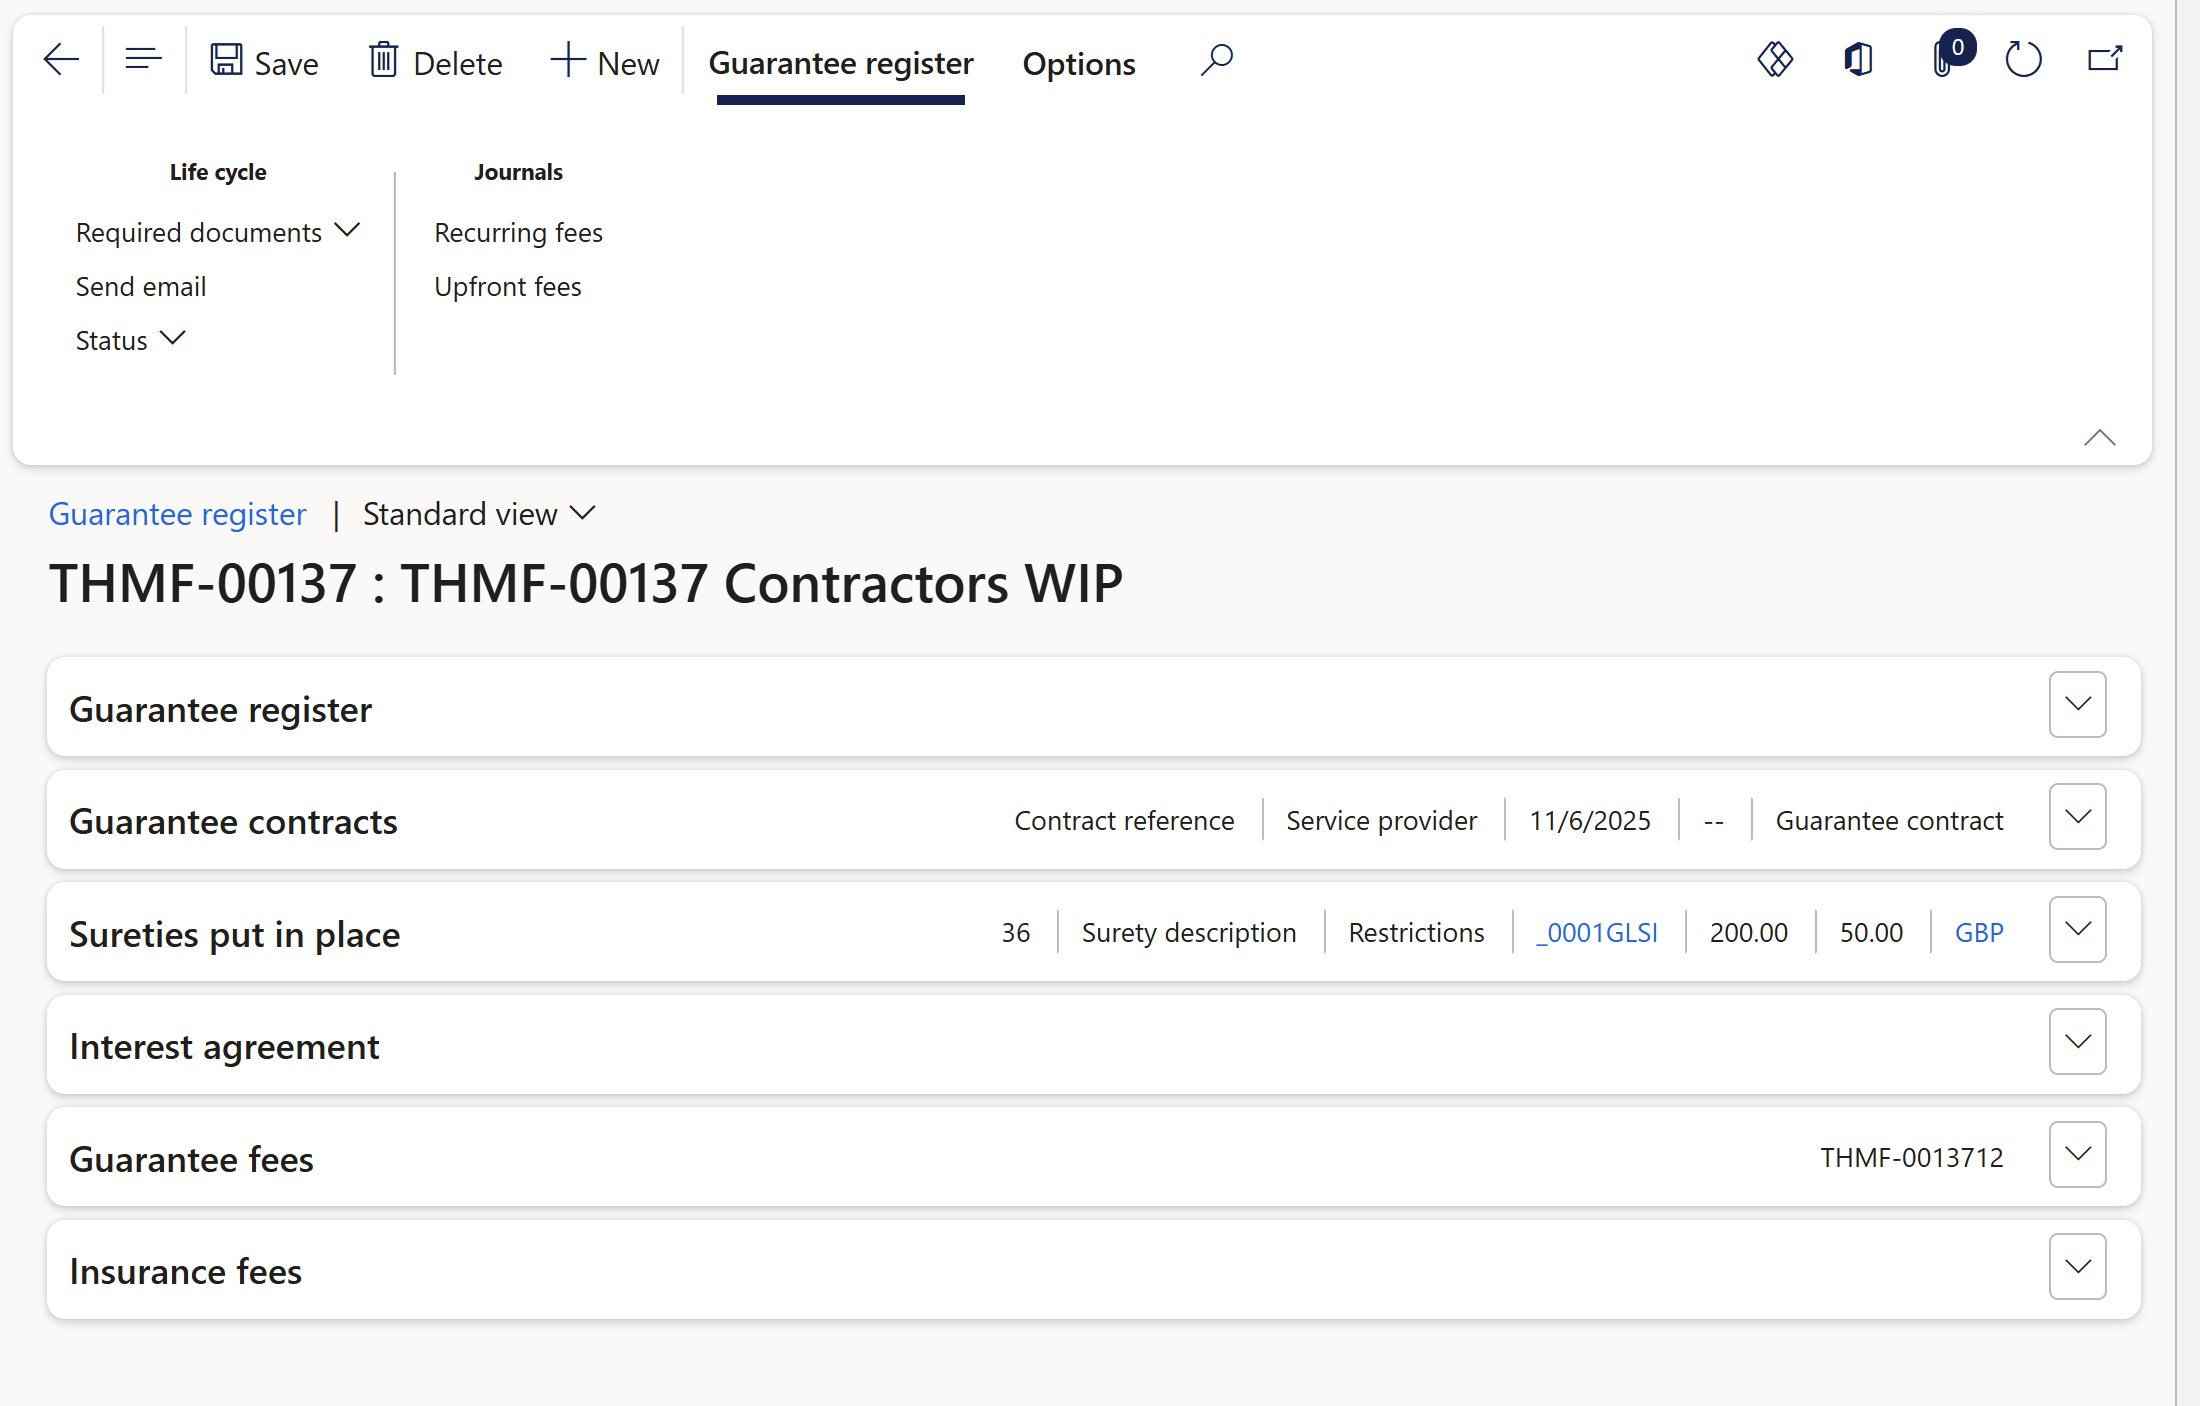The width and height of the screenshot is (2200, 1406).
Task: Select the Guarantee register ribbon tab
Action: click(840, 64)
